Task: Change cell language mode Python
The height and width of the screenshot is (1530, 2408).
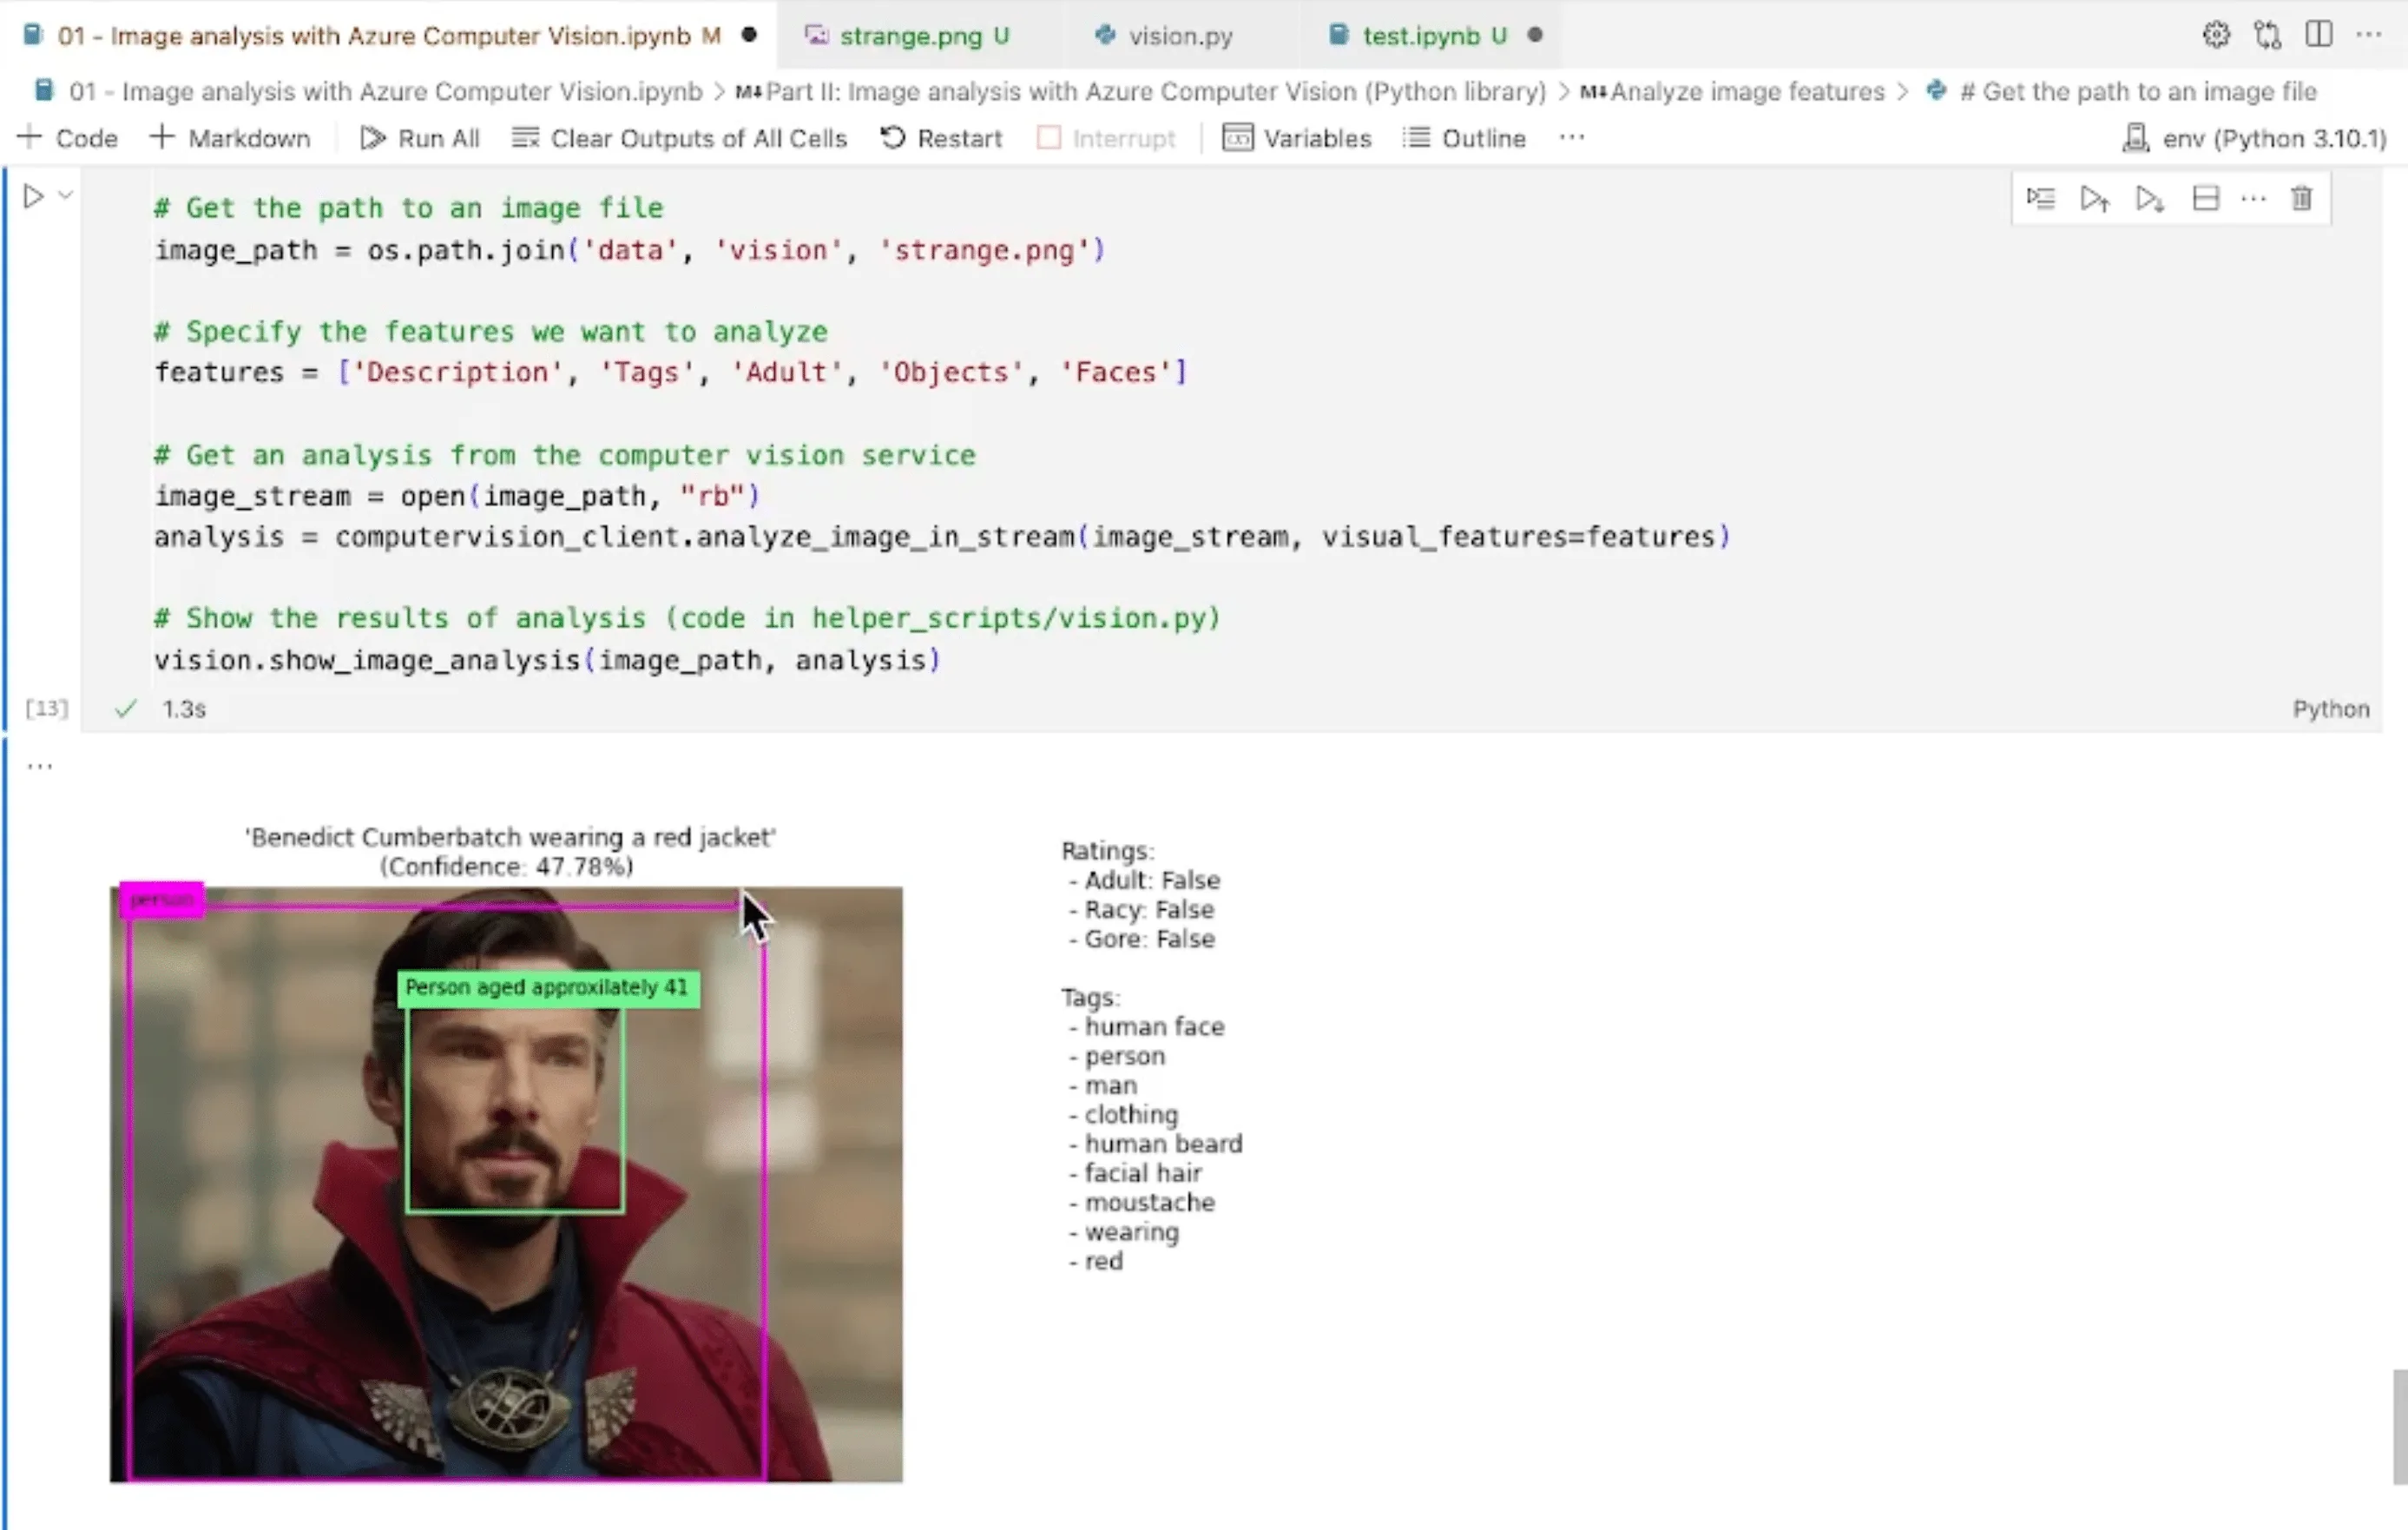Action: [x=2330, y=709]
